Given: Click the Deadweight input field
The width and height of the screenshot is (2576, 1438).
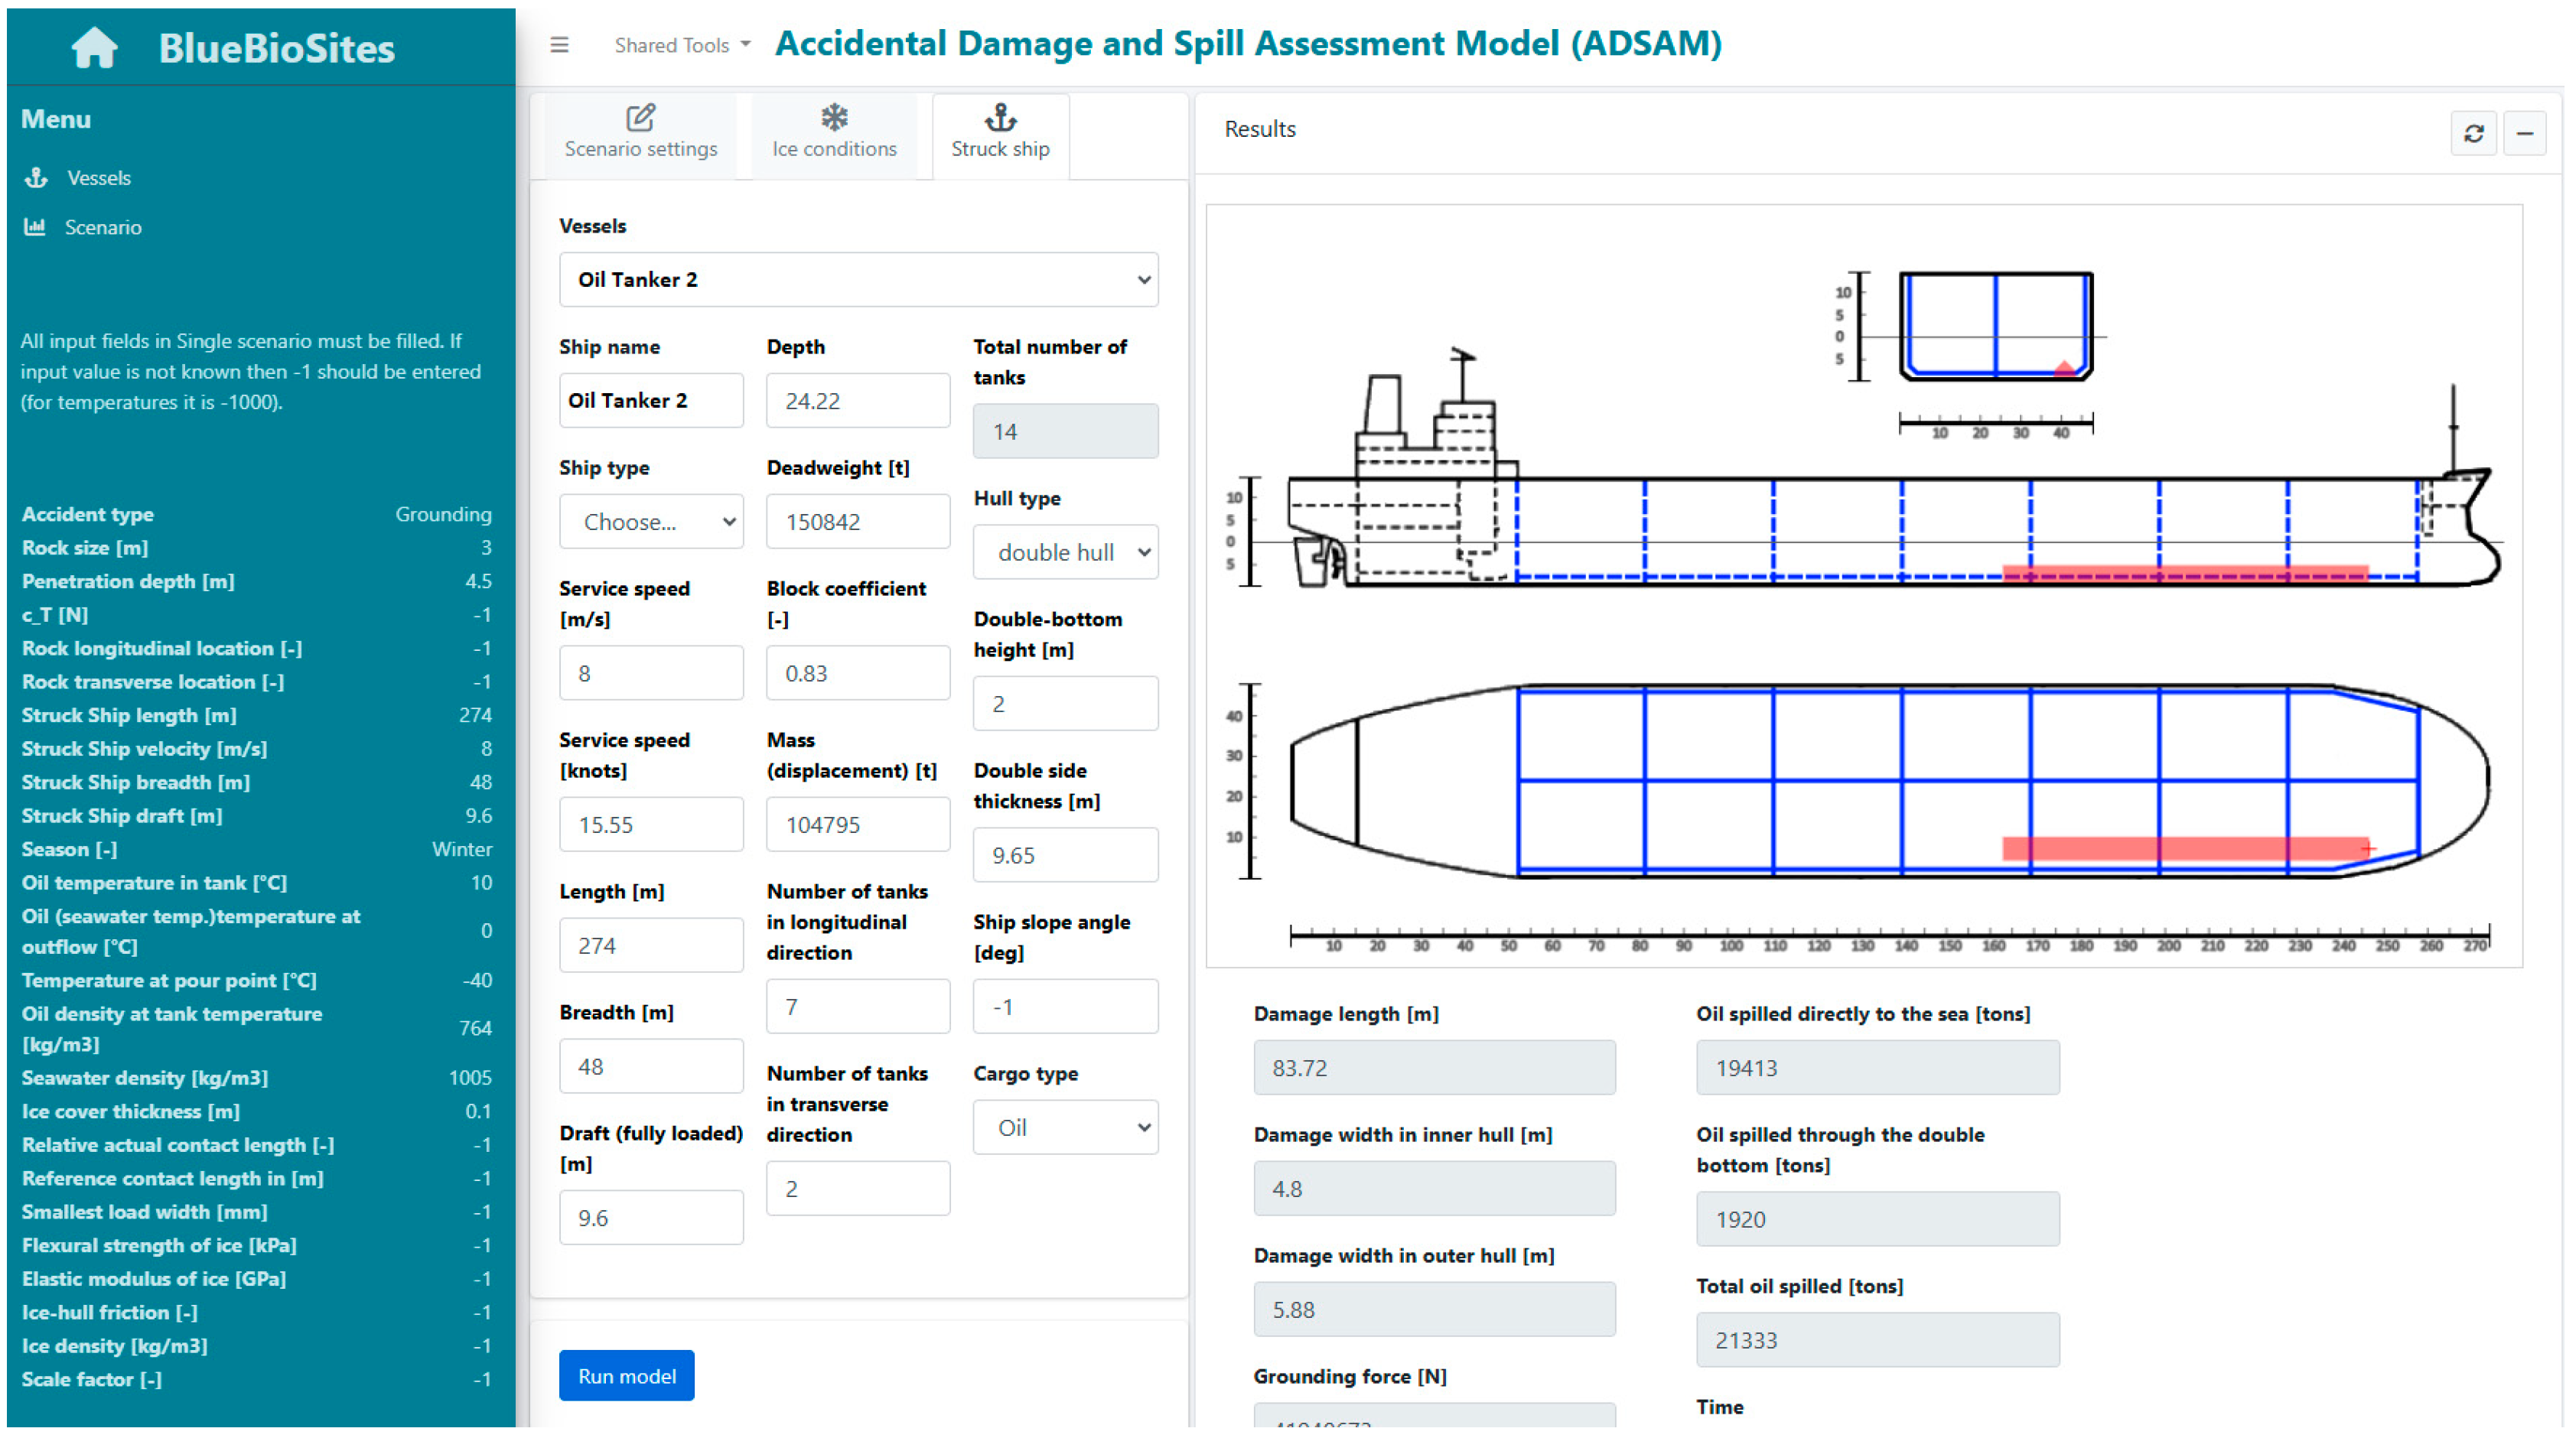Looking at the screenshot, I should pyautogui.click(x=858, y=522).
